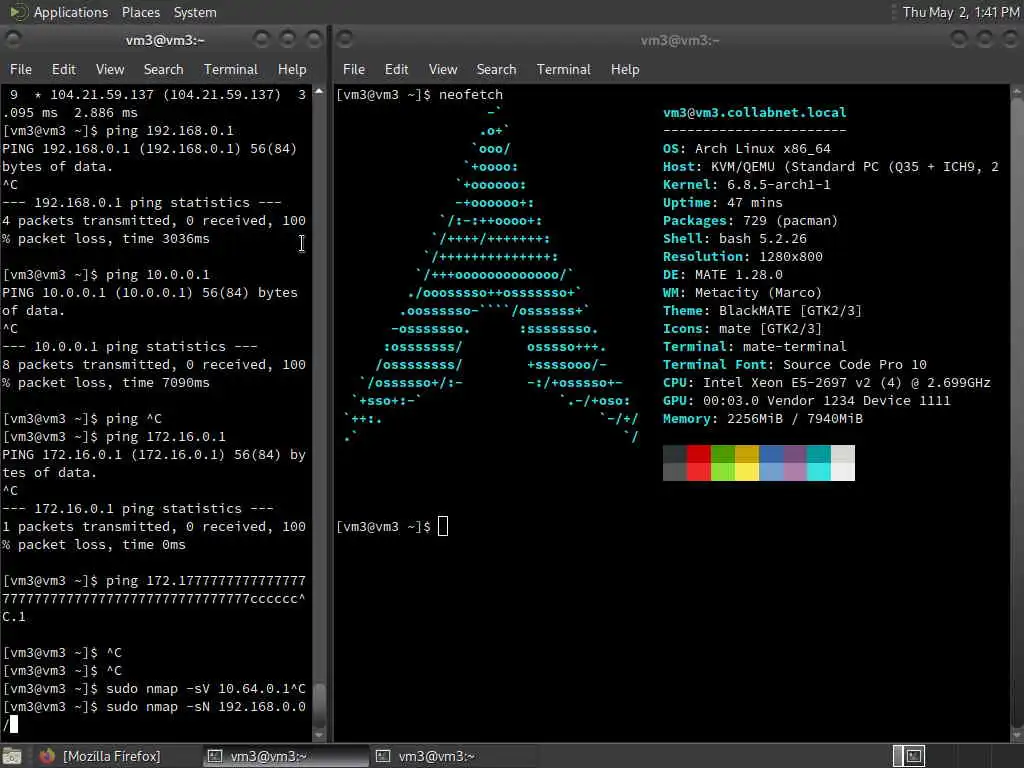Click the 'Uptime: 47 mins' line
Image resolution: width=1024 pixels, height=768 pixels.
point(722,202)
